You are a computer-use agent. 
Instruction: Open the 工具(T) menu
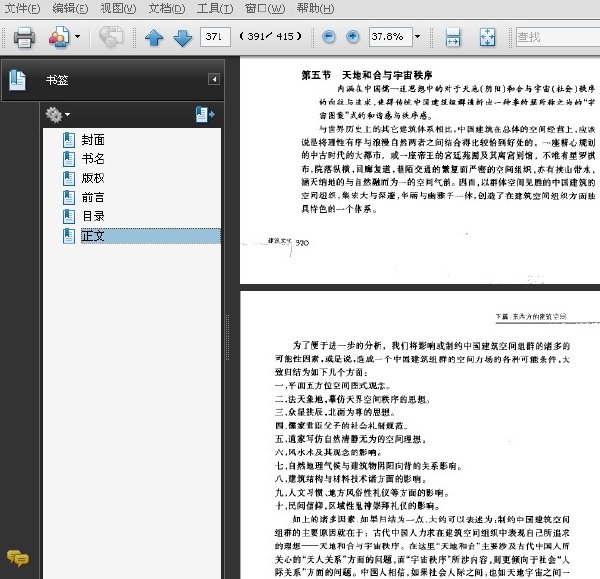pos(215,8)
